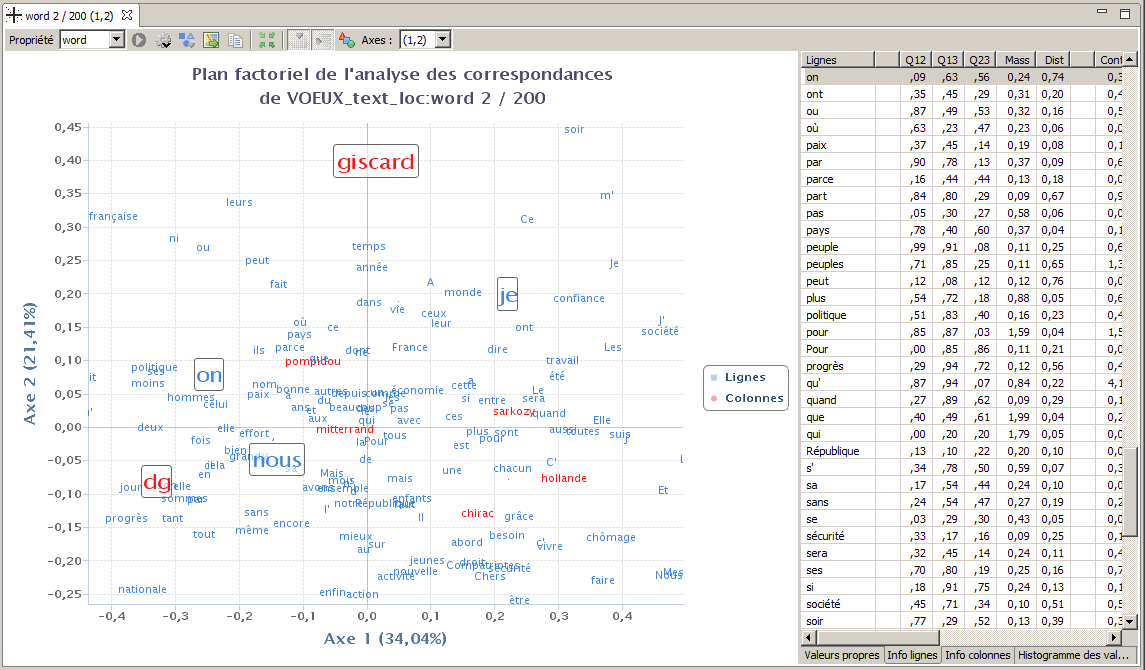The width and height of the screenshot is (1145, 670).
Task: Click the blue shapes icon in toolbar
Action: 187,40
